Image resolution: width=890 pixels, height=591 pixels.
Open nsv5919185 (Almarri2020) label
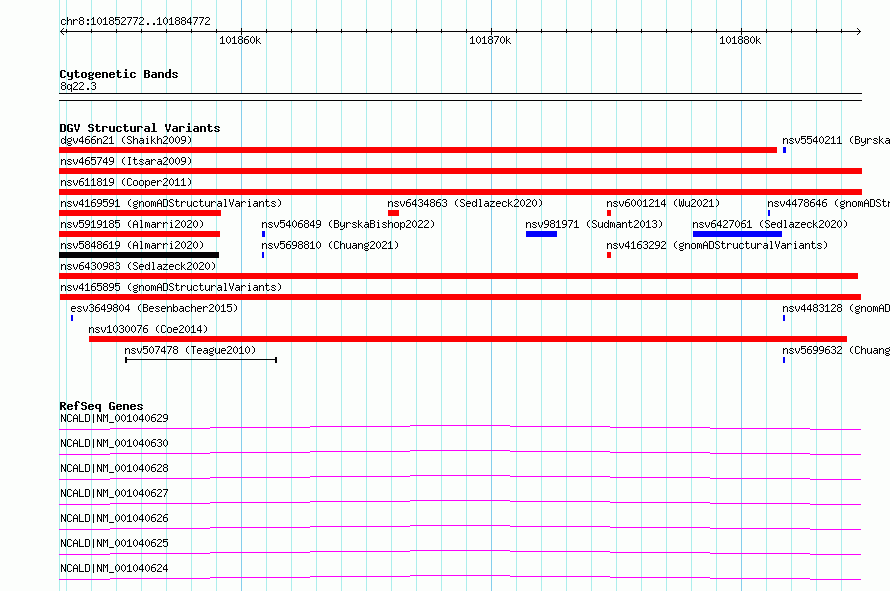point(132,224)
